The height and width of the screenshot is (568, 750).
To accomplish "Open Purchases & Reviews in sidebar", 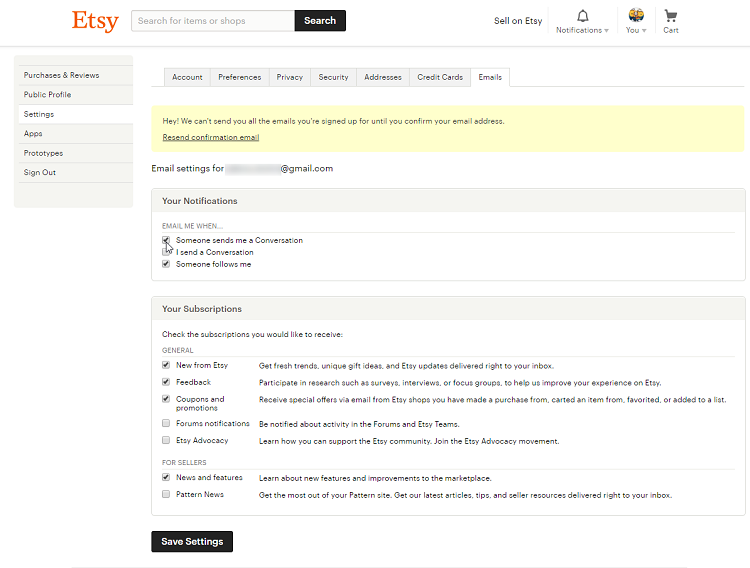I will click(x=62, y=75).
